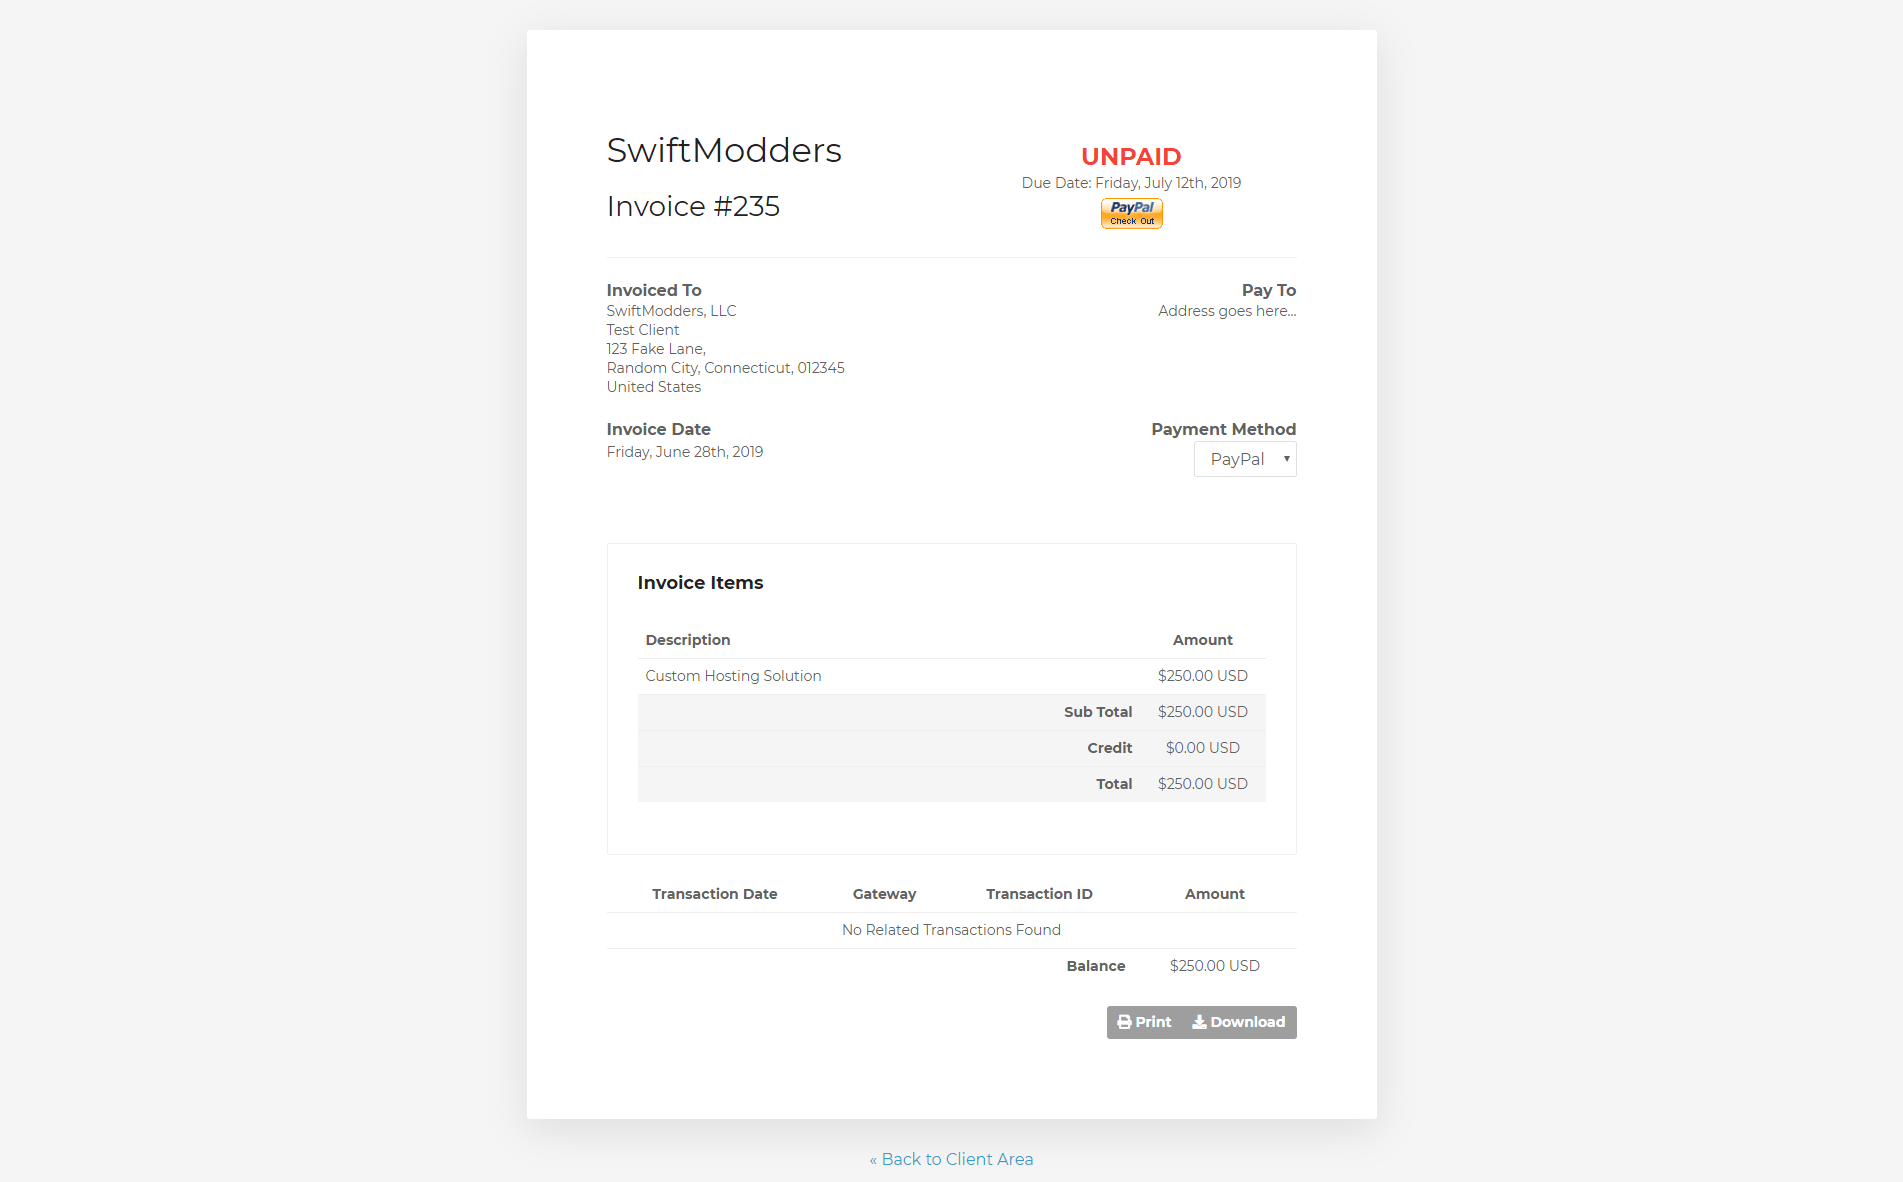1903x1182 pixels.
Task: Click the Transaction ID column header
Action: (x=1039, y=894)
